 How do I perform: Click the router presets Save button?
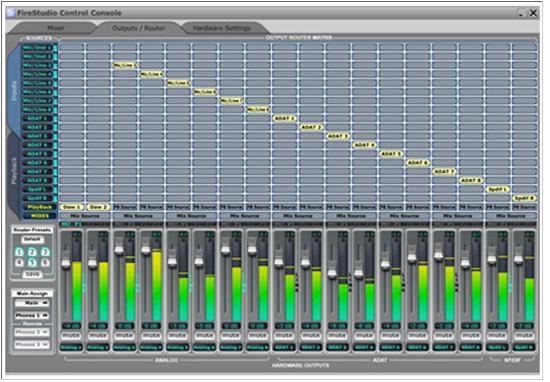(x=32, y=274)
